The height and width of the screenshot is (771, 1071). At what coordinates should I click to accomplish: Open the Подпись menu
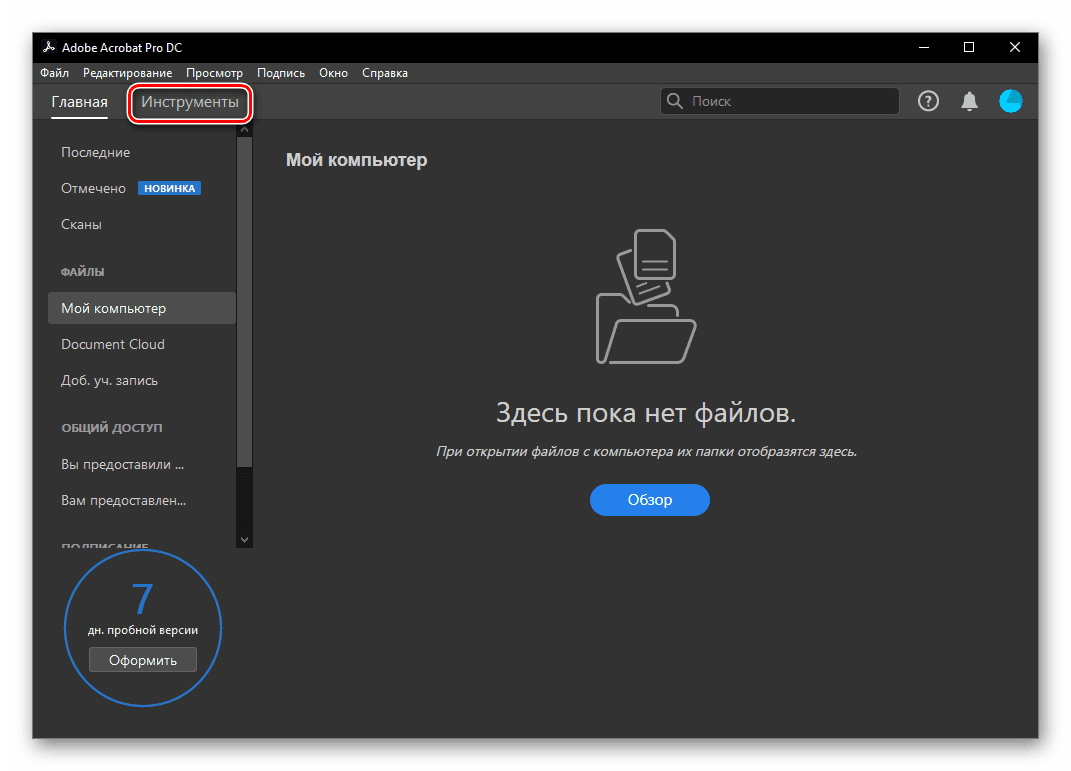281,73
